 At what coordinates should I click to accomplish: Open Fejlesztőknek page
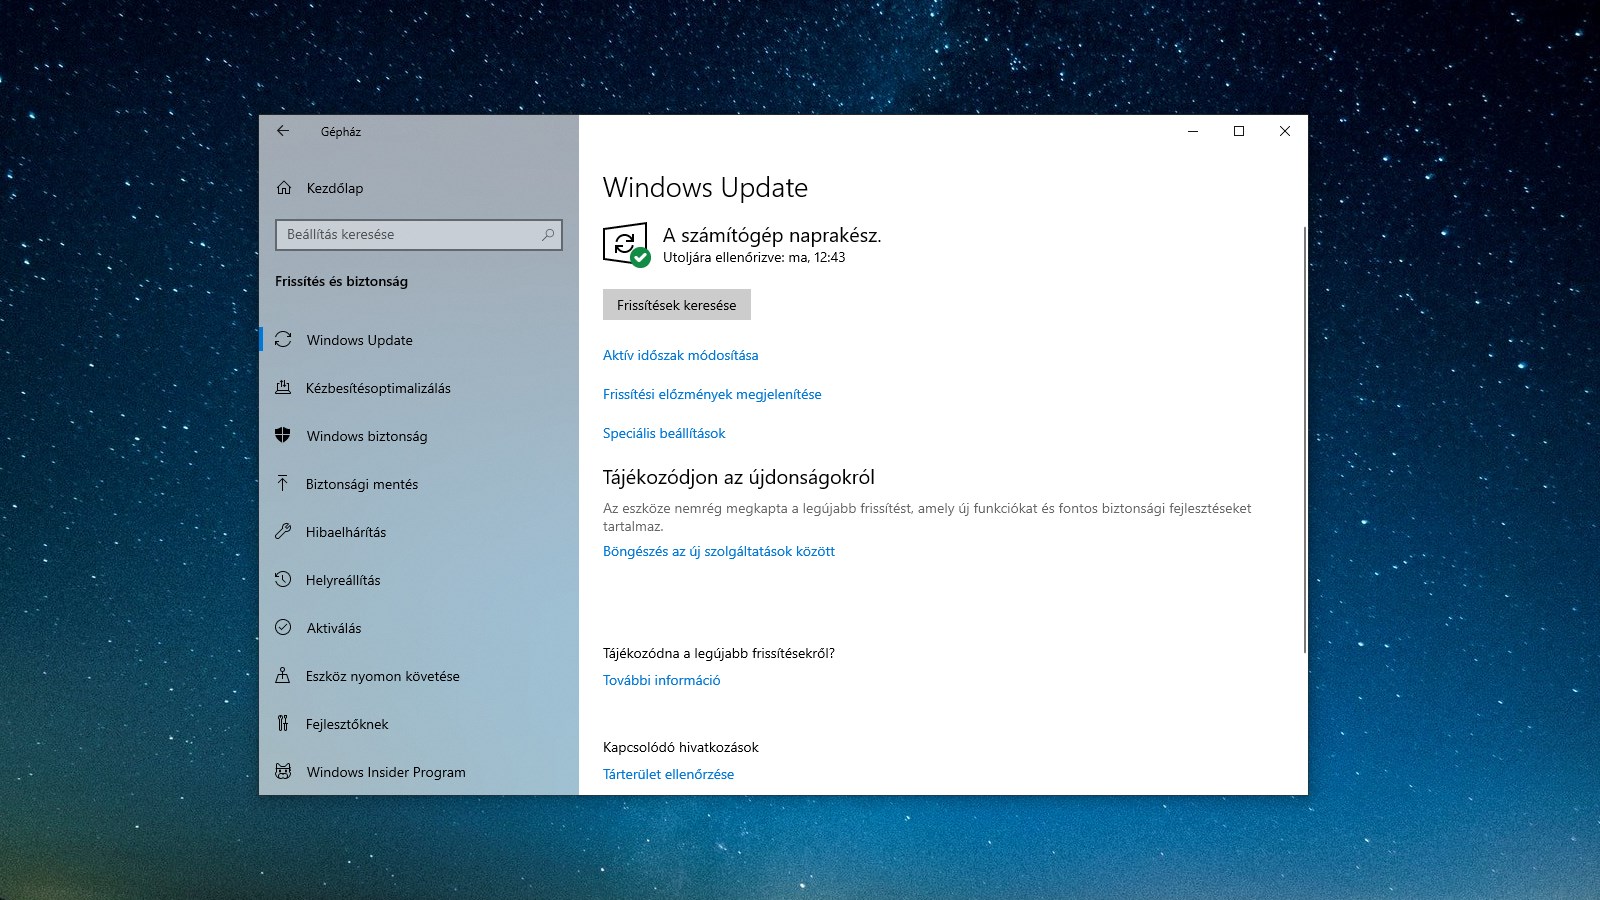coord(419,724)
